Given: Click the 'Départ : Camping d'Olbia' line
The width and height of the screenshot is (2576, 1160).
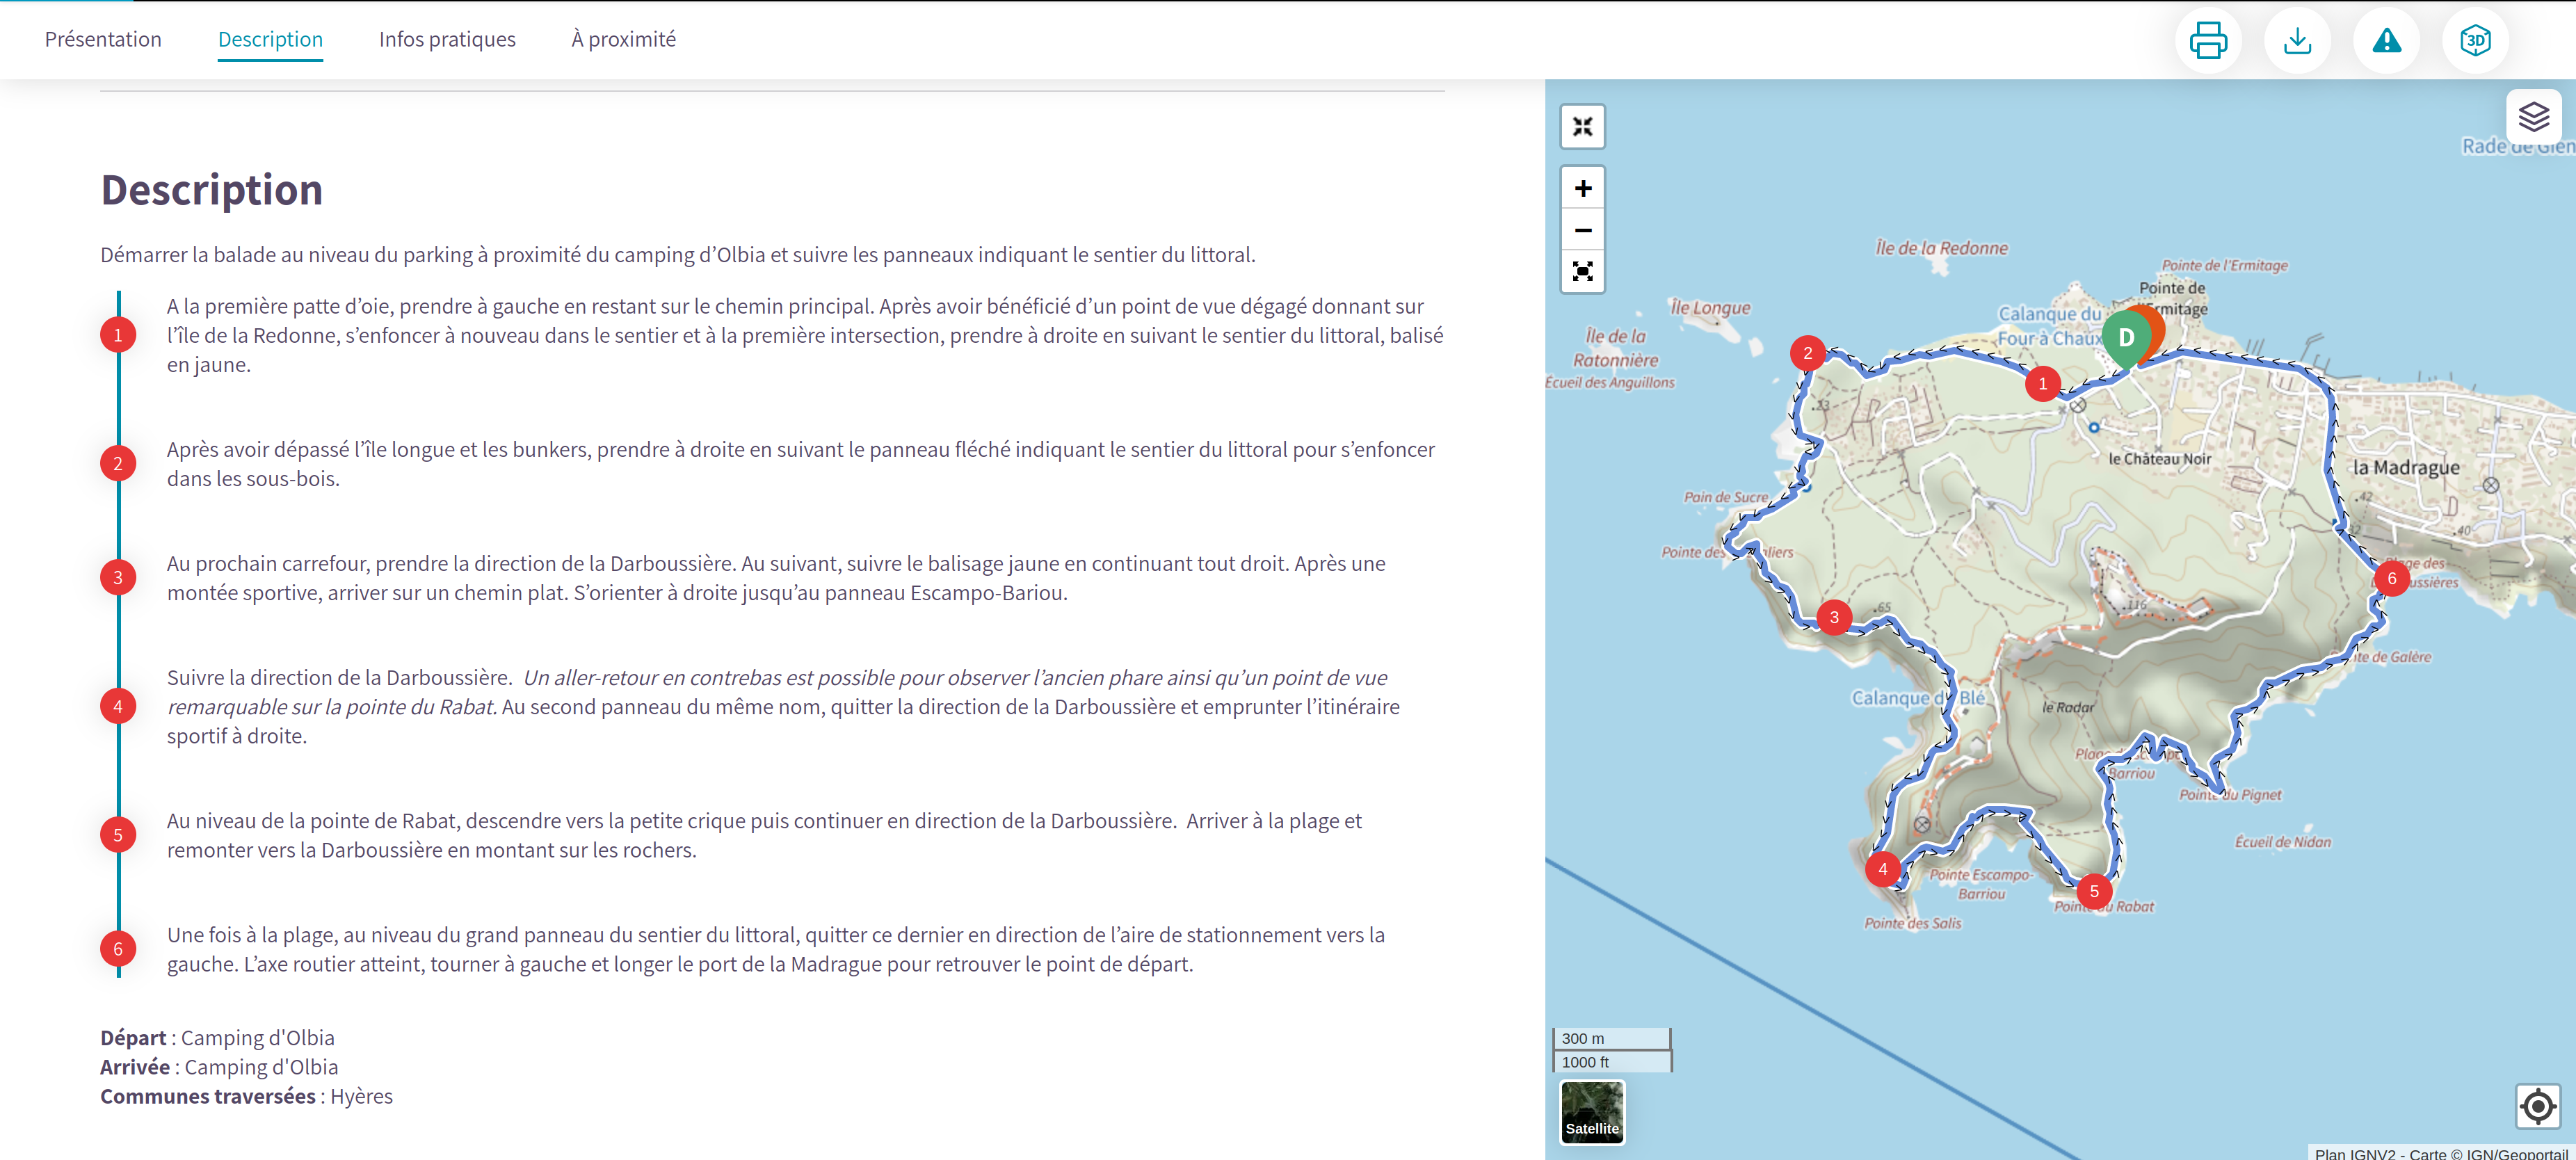Looking at the screenshot, I should coord(218,1038).
